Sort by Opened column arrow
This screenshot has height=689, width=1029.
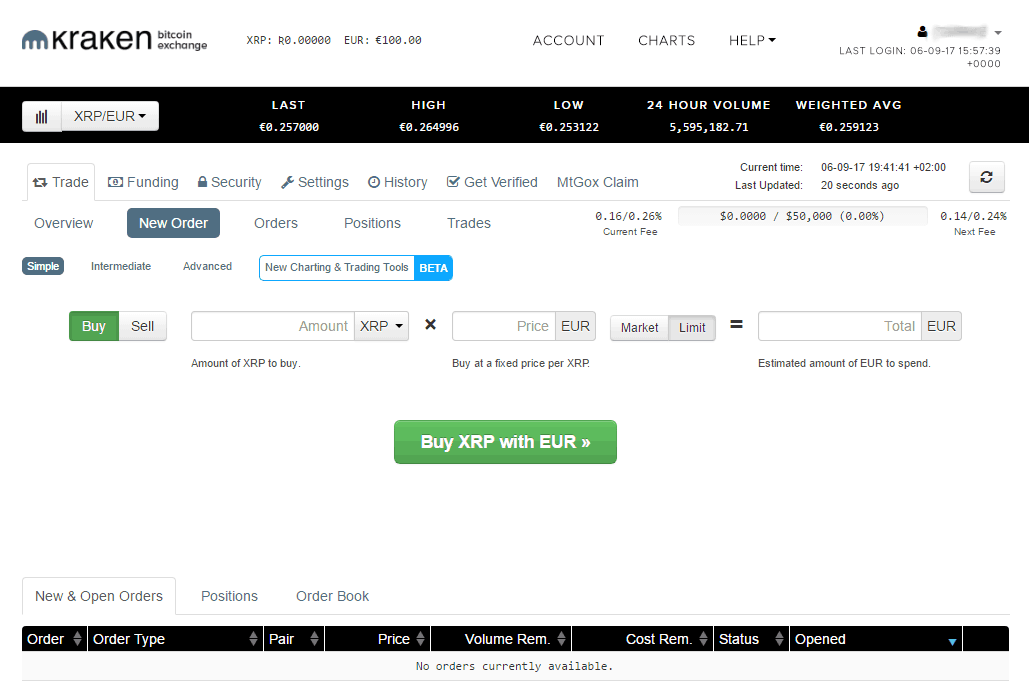(952, 641)
